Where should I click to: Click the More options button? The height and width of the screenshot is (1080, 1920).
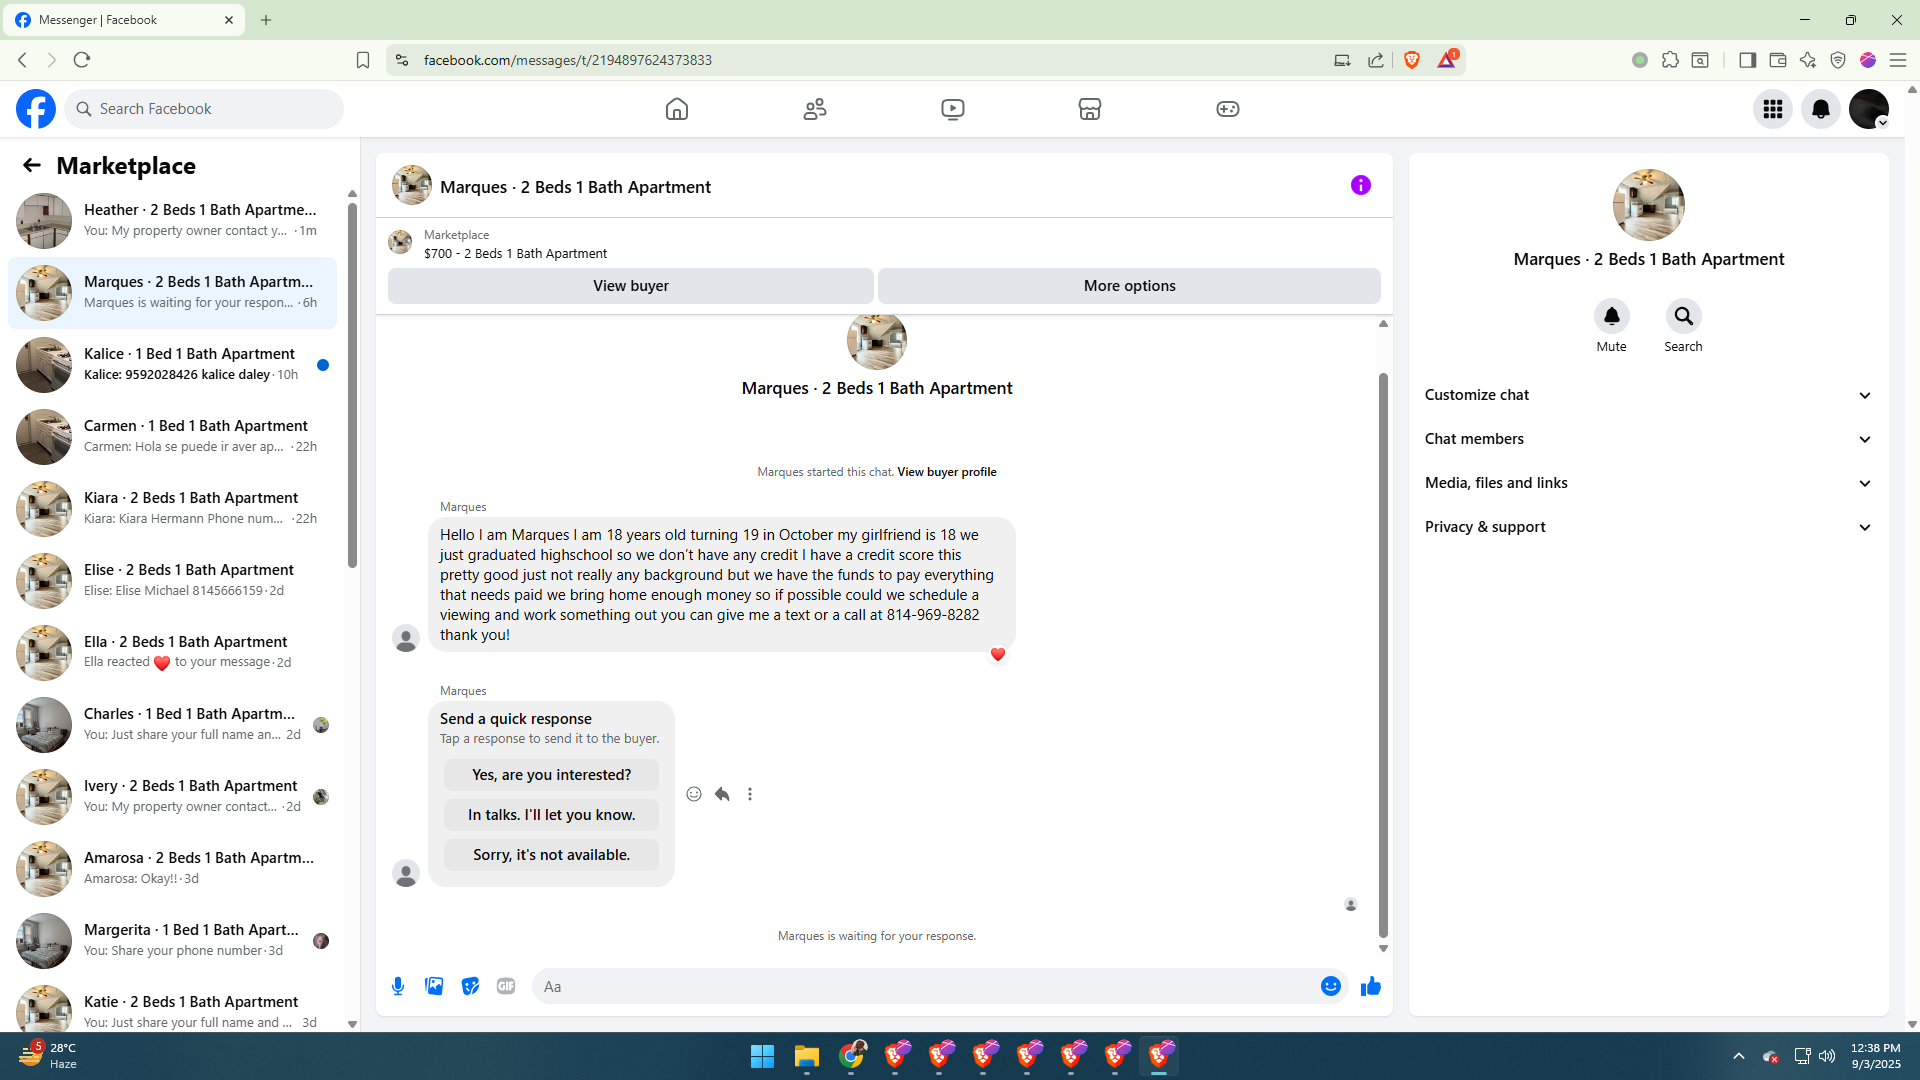(x=1130, y=286)
